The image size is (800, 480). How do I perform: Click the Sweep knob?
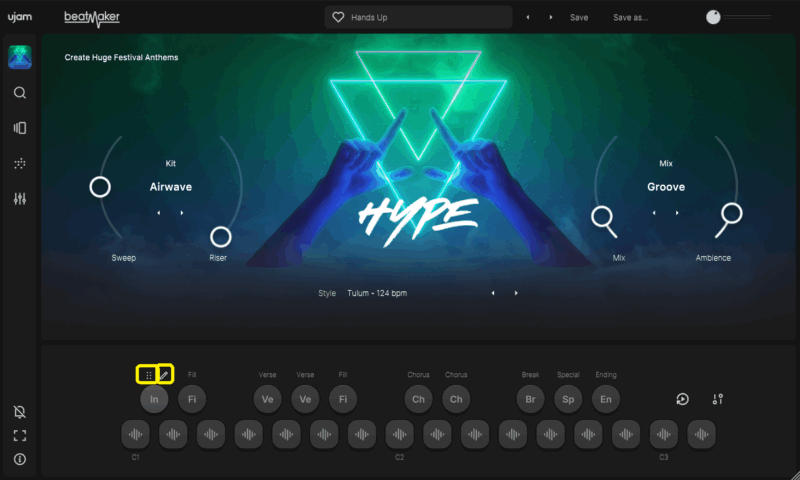point(100,187)
